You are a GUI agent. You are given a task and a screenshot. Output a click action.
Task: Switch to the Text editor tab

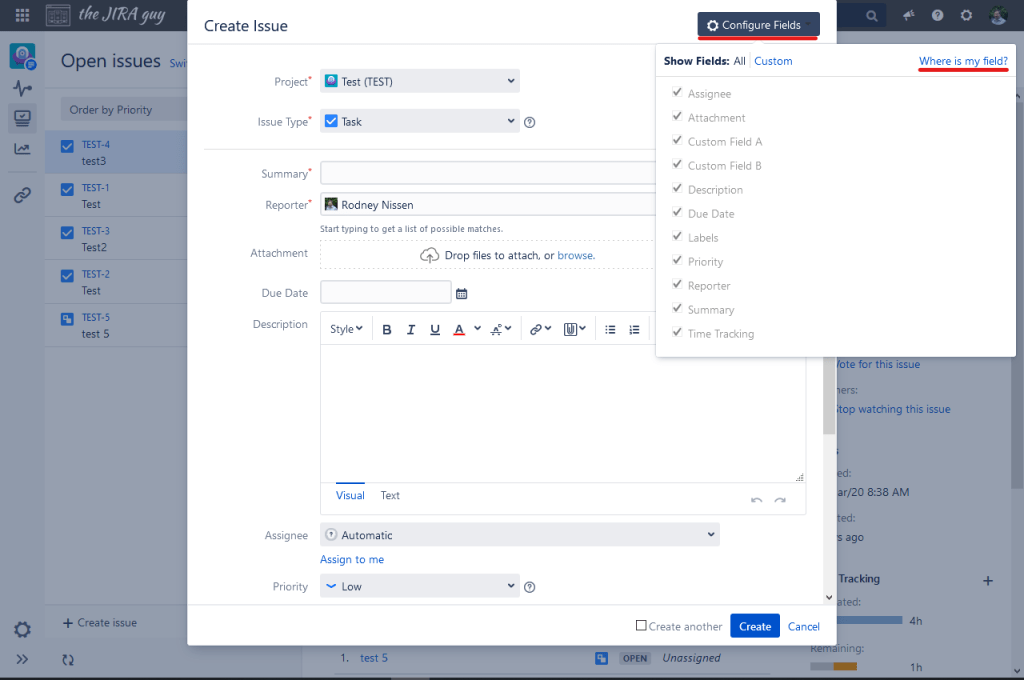(390, 496)
